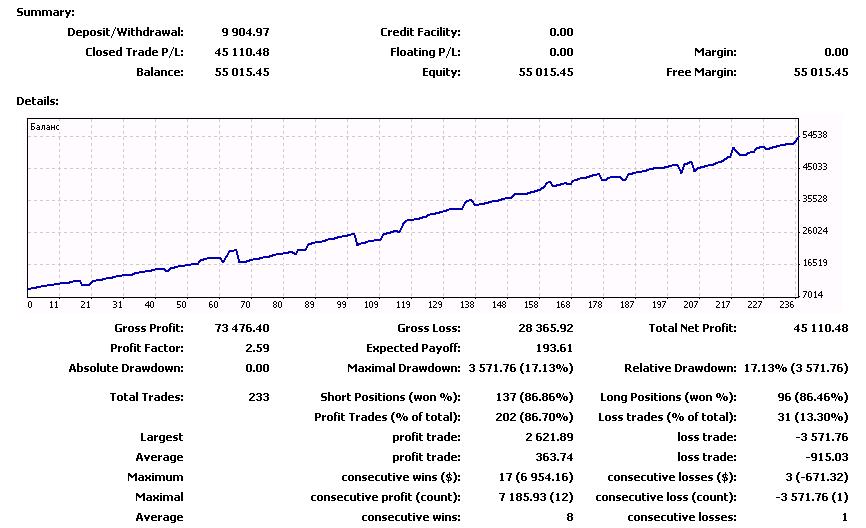Click the Margin label
The height and width of the screenshot is (528, 866).
pyautogui.click(x=715, y=52)
